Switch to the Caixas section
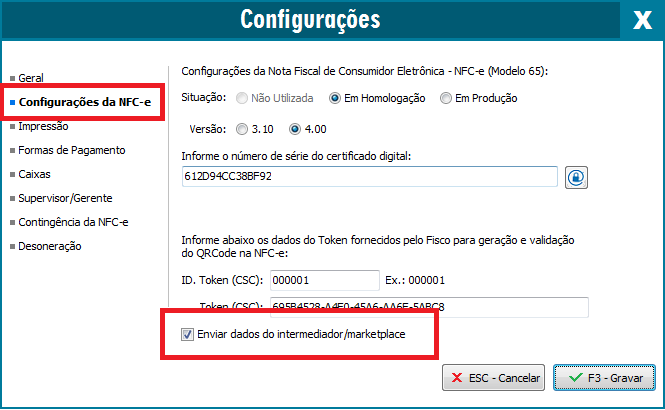Image resolution: width=665 pixels, height=410 pixels. point(35,175)
